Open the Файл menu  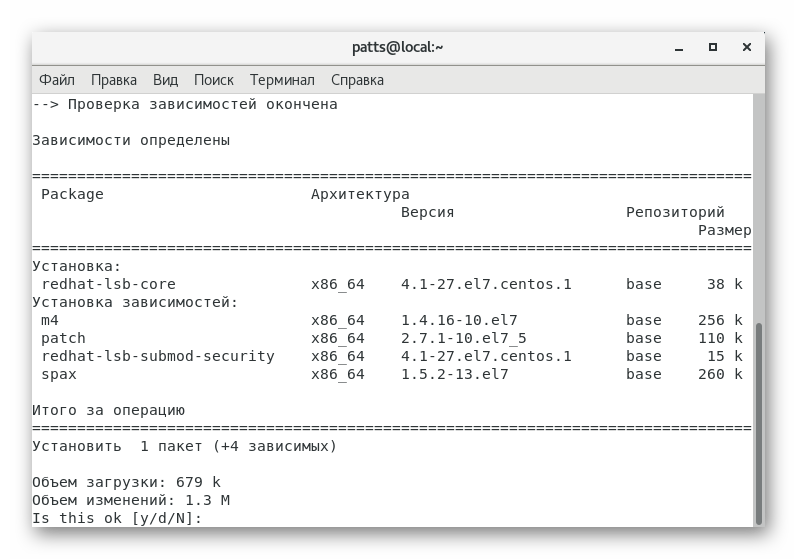[x=57, y=80]
